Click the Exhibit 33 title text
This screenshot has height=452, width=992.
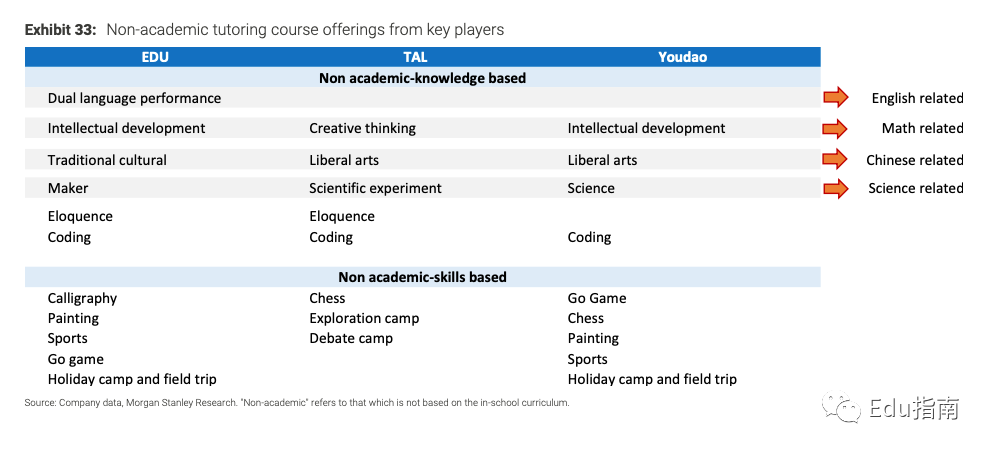click(264, 30)
